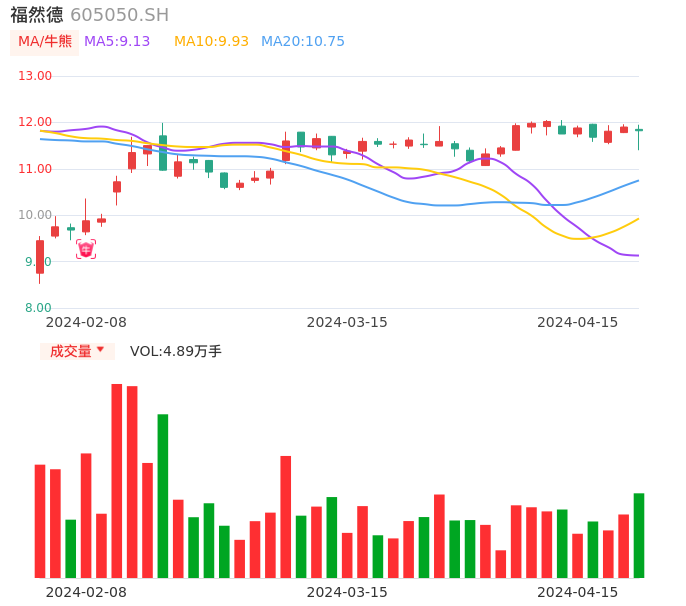Click the stock code 605050.SH
The image size is (686, 606).
pos(119,15)
